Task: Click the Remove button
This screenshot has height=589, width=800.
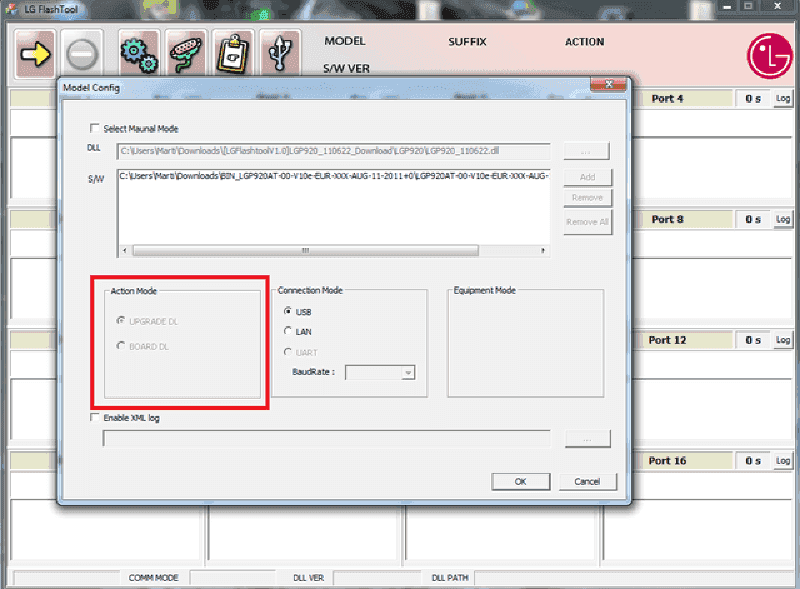Action: click(x=587, y=198)
